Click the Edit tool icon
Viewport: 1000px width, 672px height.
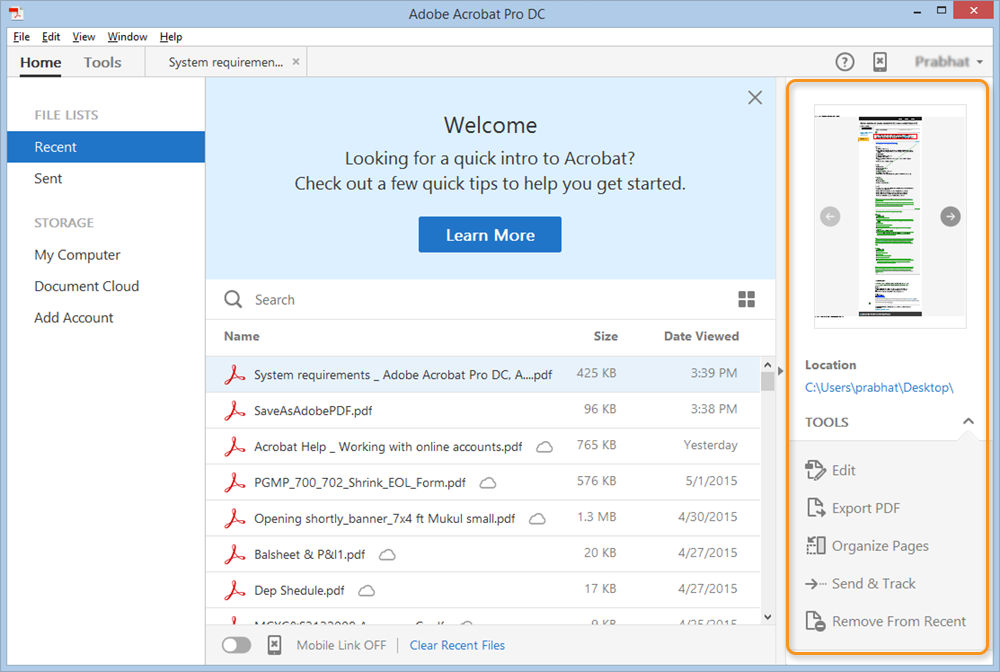[815, 470]
